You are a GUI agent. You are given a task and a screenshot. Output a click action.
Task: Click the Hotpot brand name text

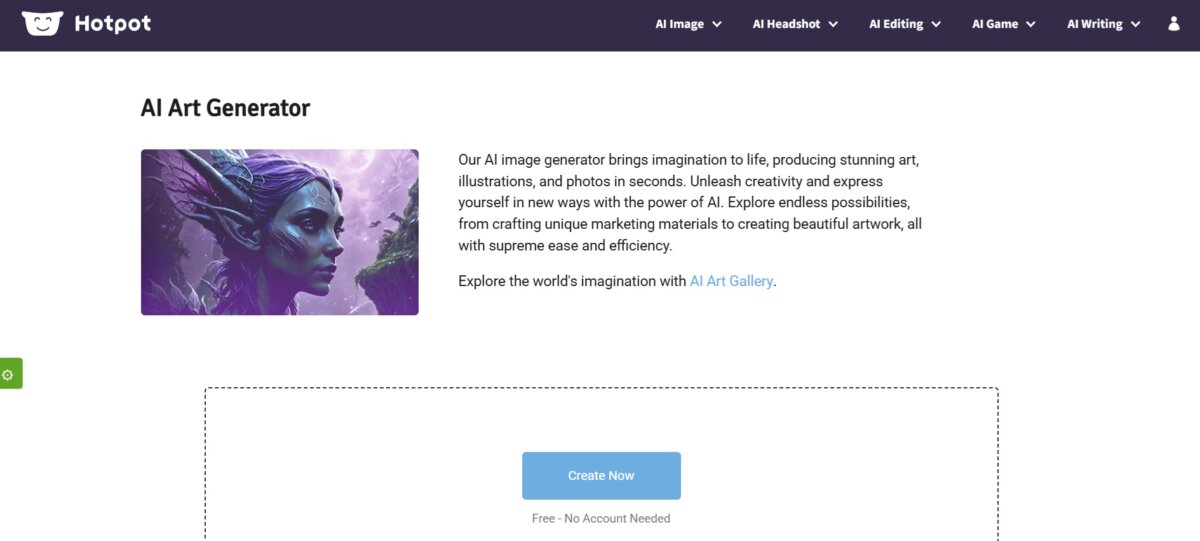pos(113,24)
